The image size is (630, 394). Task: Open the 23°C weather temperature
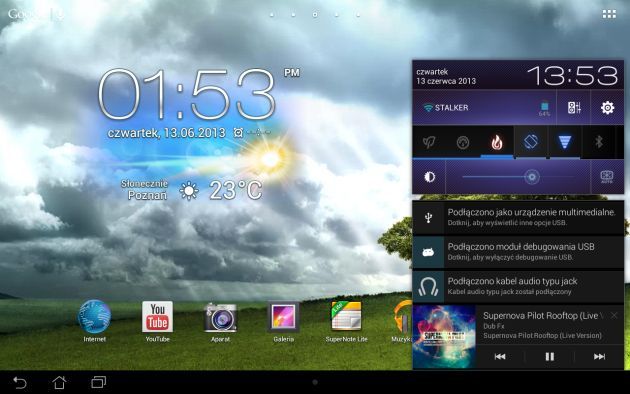point(236,190)
